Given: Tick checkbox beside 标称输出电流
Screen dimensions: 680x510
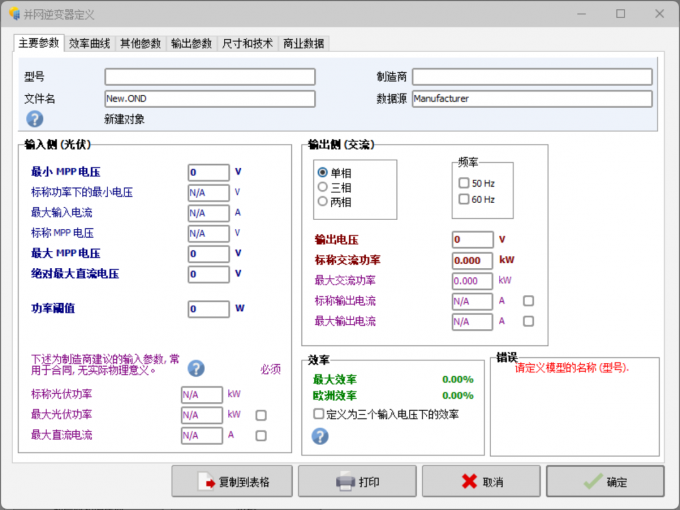Looking at the screenshot, I should tap(528, 301).
